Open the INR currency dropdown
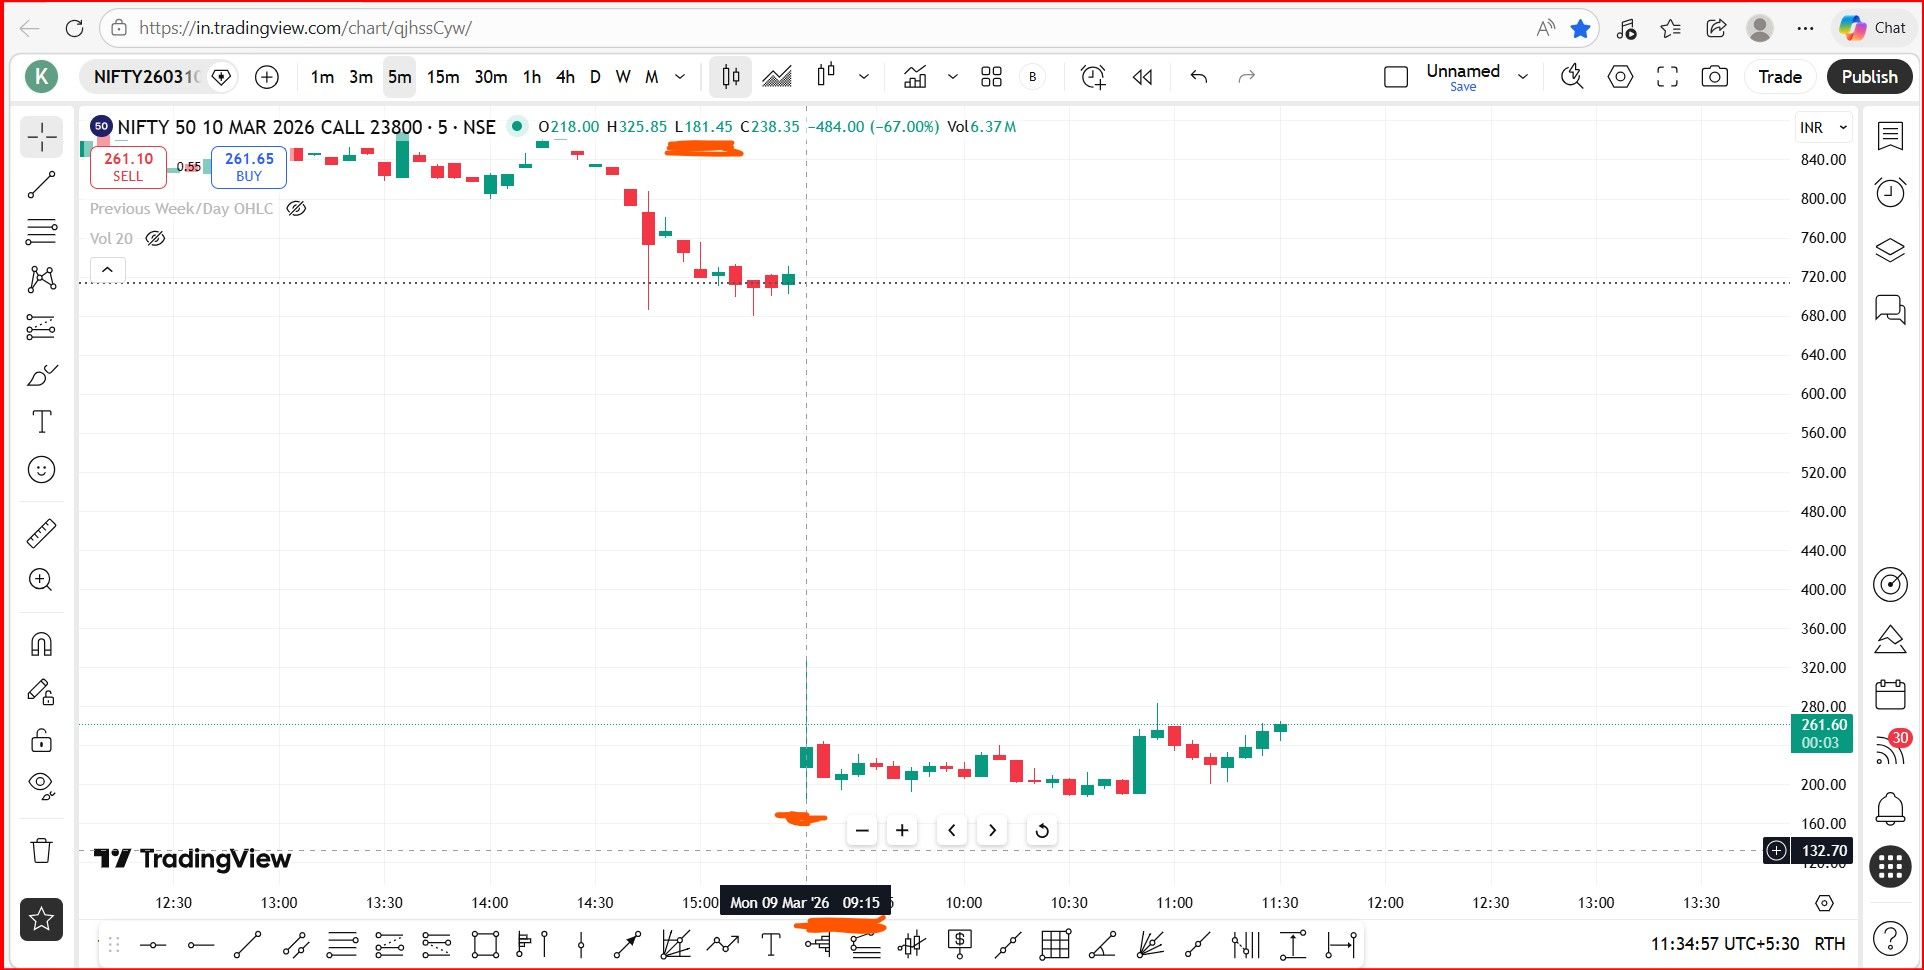The height and width of the screenshot is (970, 1924). tap(1824, 128)
